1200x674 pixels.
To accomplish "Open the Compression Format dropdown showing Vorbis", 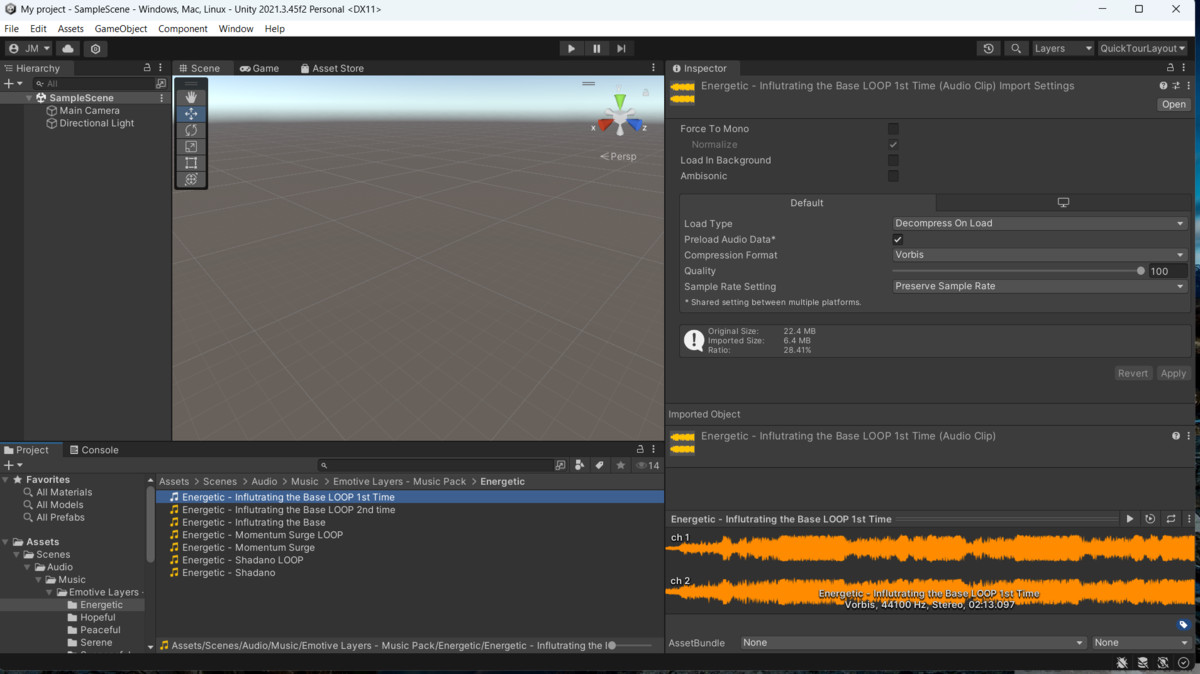I will tap(1039, 255).
